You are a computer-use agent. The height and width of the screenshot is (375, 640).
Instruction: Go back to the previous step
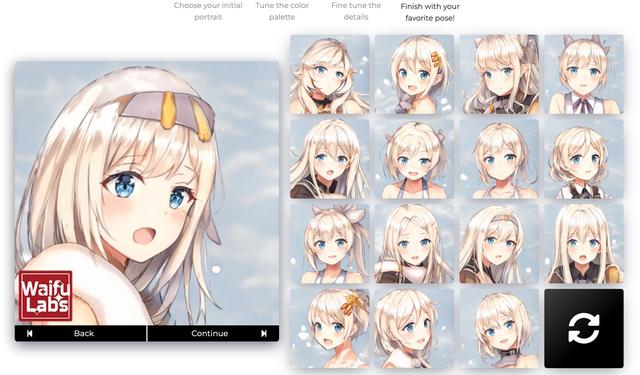(80, 333)
